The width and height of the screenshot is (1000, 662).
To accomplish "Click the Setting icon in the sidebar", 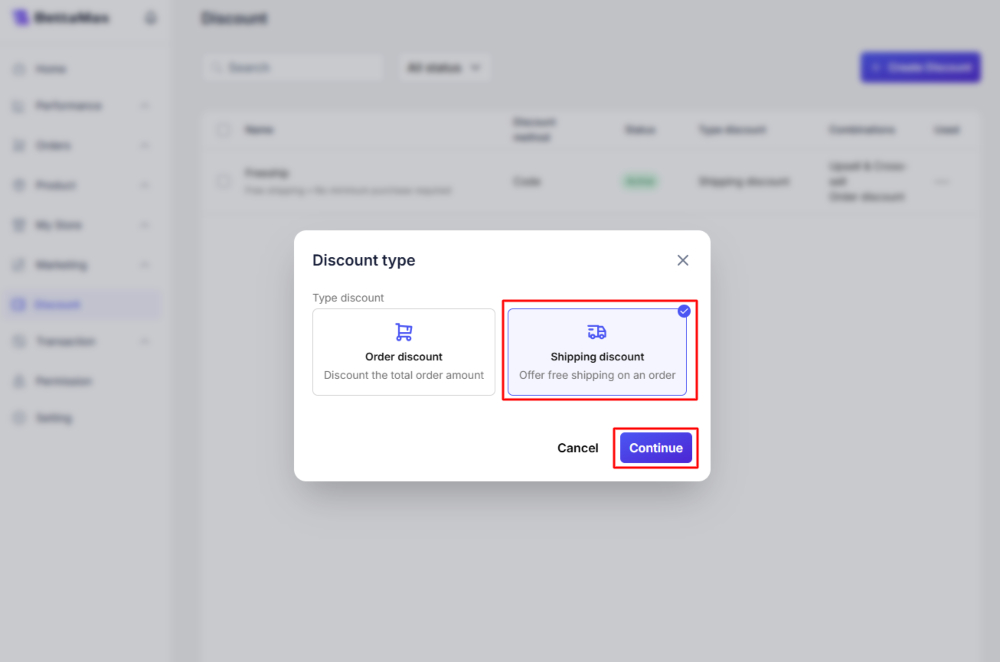I will tap(18, 418).
